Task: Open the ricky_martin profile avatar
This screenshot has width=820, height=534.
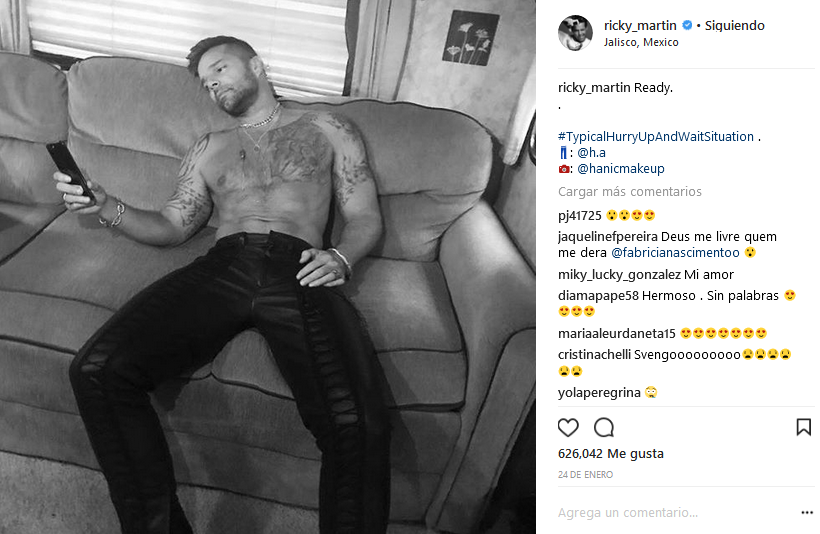Action: click(575, 32)
